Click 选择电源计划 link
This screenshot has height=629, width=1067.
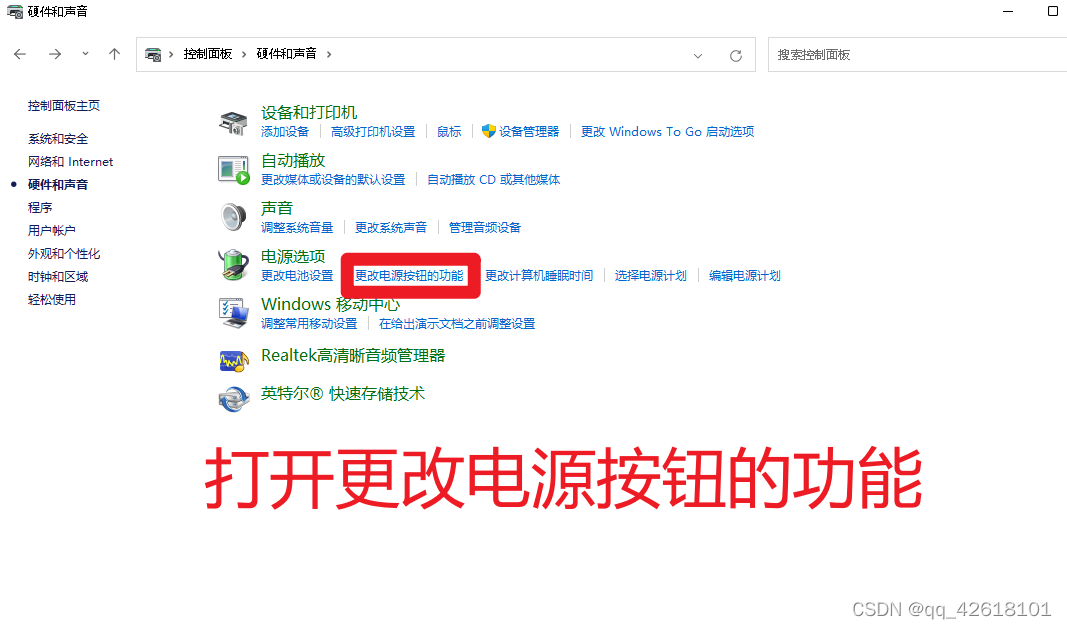pyautogui.click(x=651, y=276)
